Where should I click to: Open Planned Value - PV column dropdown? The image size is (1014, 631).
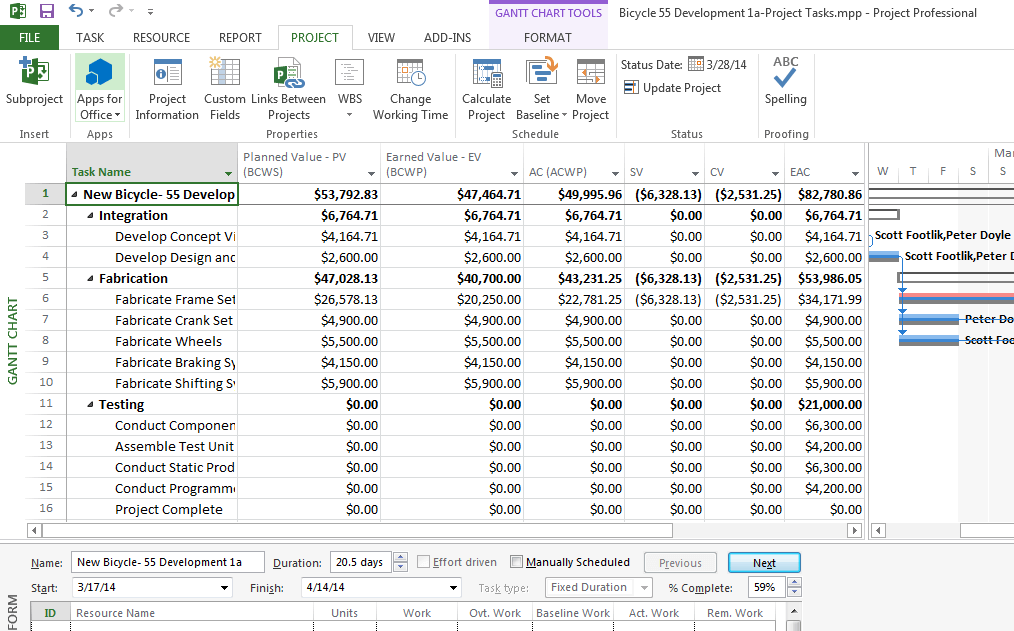tap(371, 173)
